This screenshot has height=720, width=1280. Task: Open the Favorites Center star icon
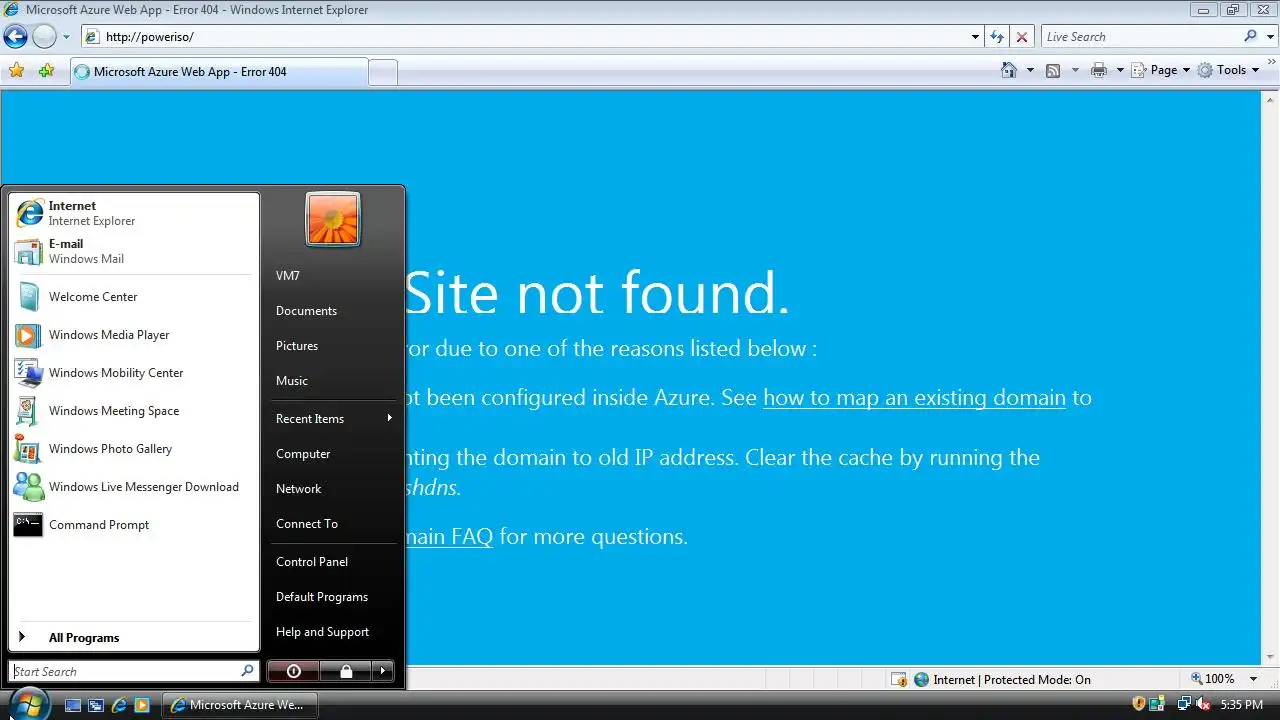16,71
